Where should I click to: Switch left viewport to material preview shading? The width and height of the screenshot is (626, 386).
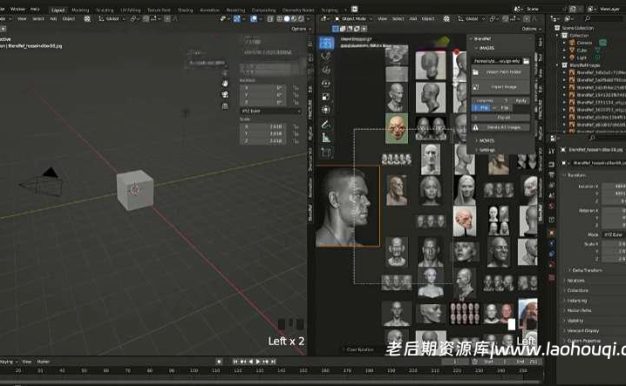pos(294,19)
